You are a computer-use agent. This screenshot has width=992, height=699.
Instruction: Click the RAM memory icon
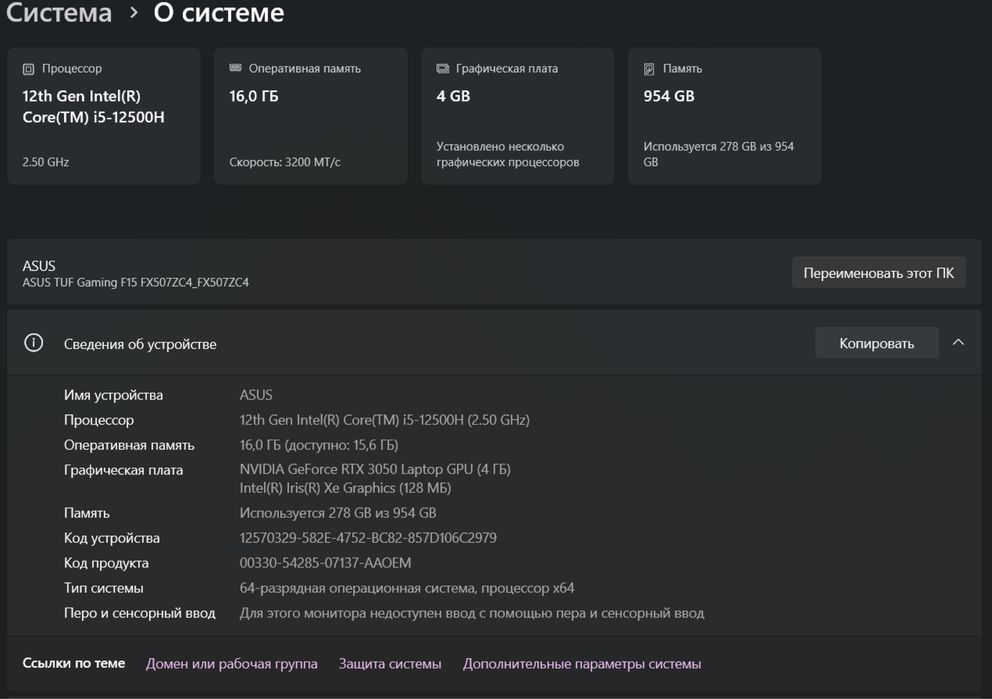click(x=235, y=68)
